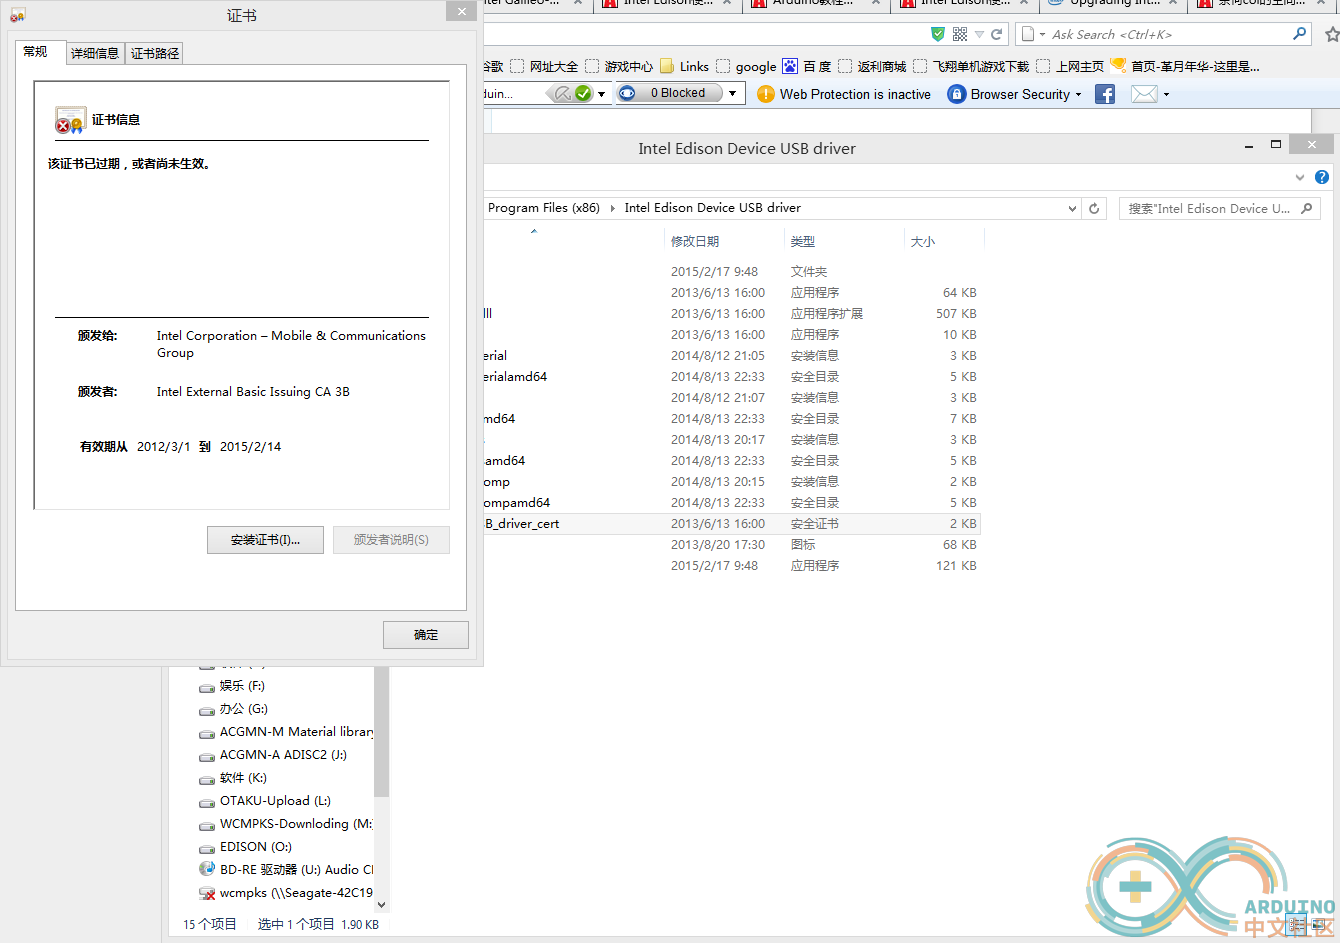Click the certificate icon in dialog title bar
Viewport: 1340px width, 943px height.
pyautogui.click(x=17, y=15)
